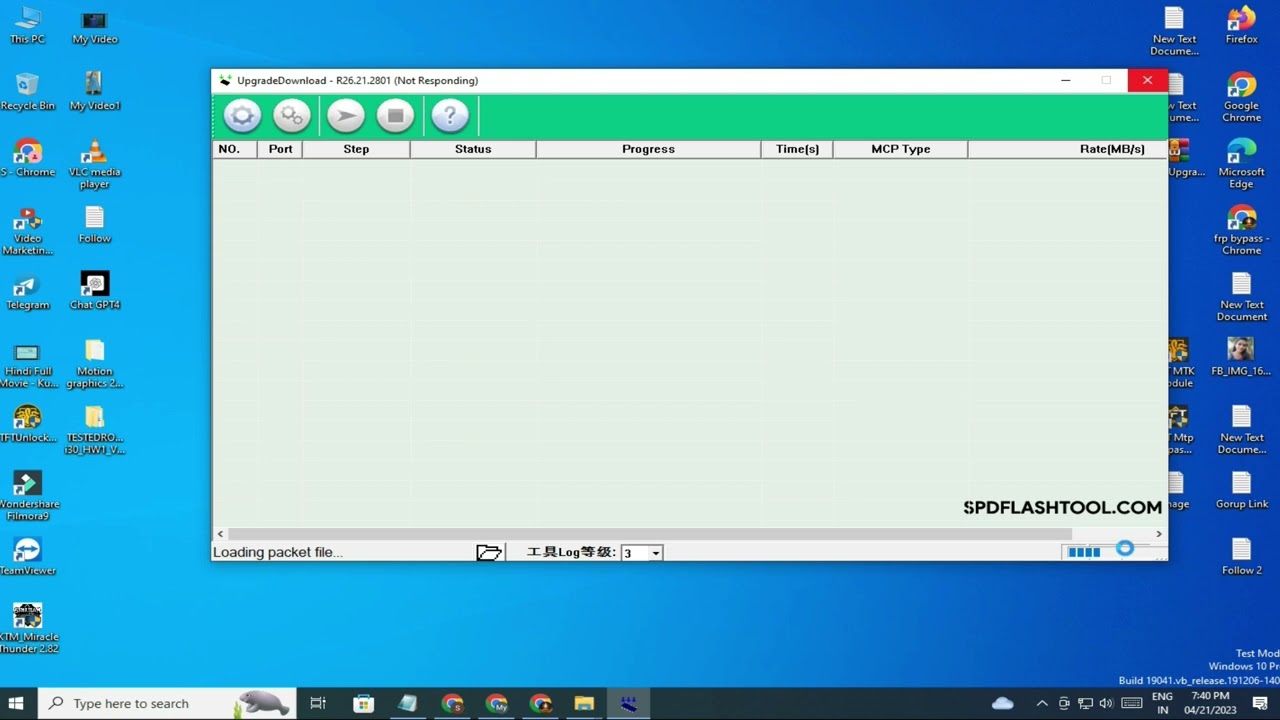1280x720 pixels.
Task: Switch to UpgradeDownload taskbar button
Action: (x=628, y=704)
